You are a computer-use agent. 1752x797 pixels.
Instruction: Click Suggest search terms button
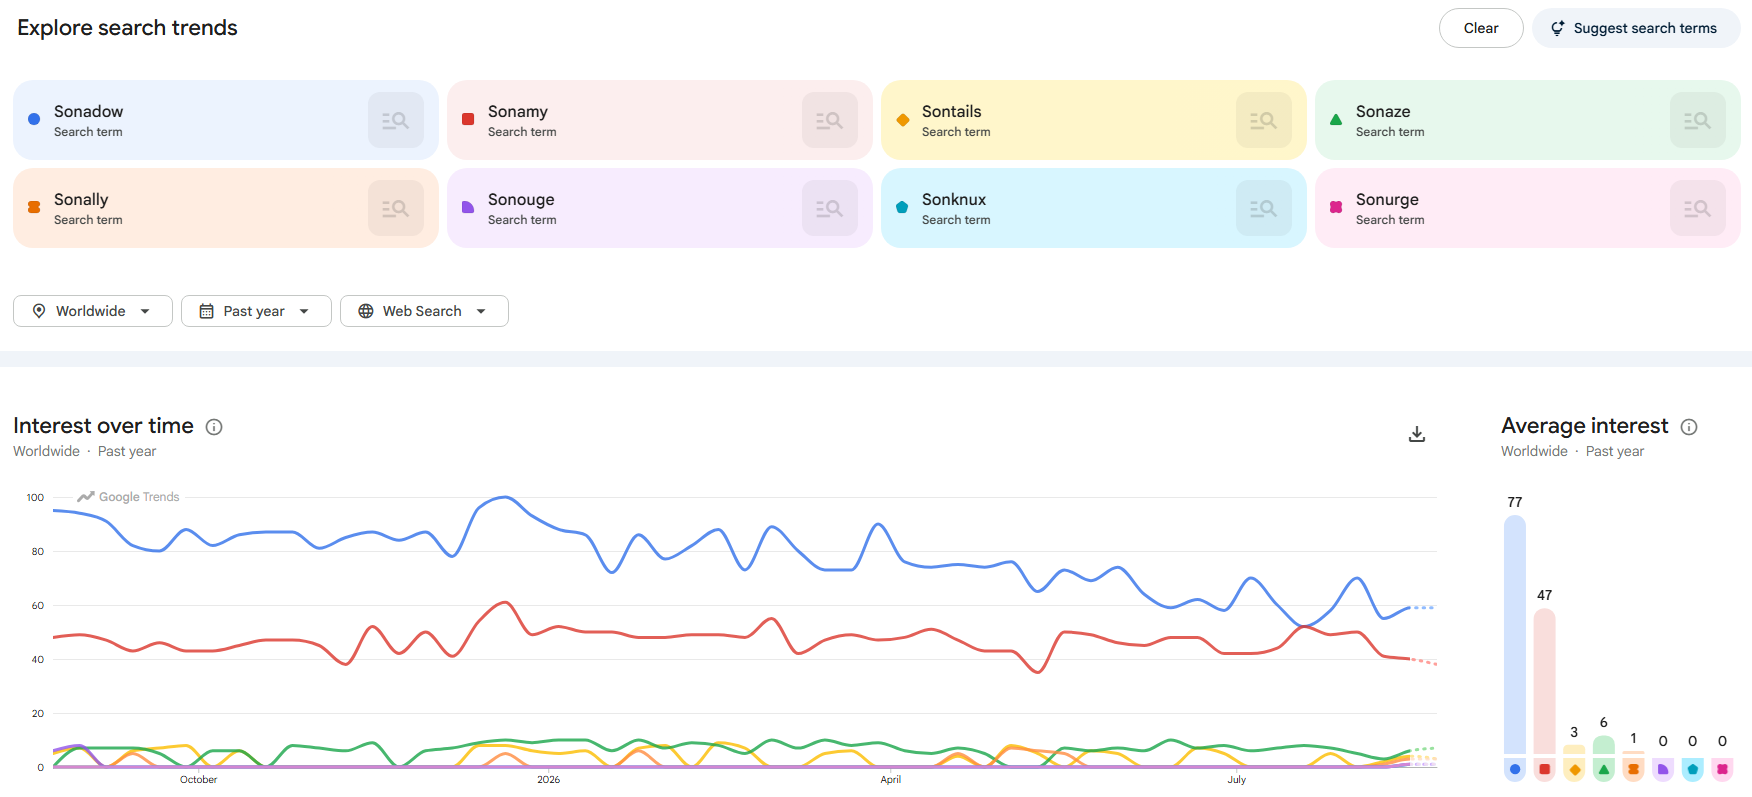pyautogui.click(x=1636, y=28)
